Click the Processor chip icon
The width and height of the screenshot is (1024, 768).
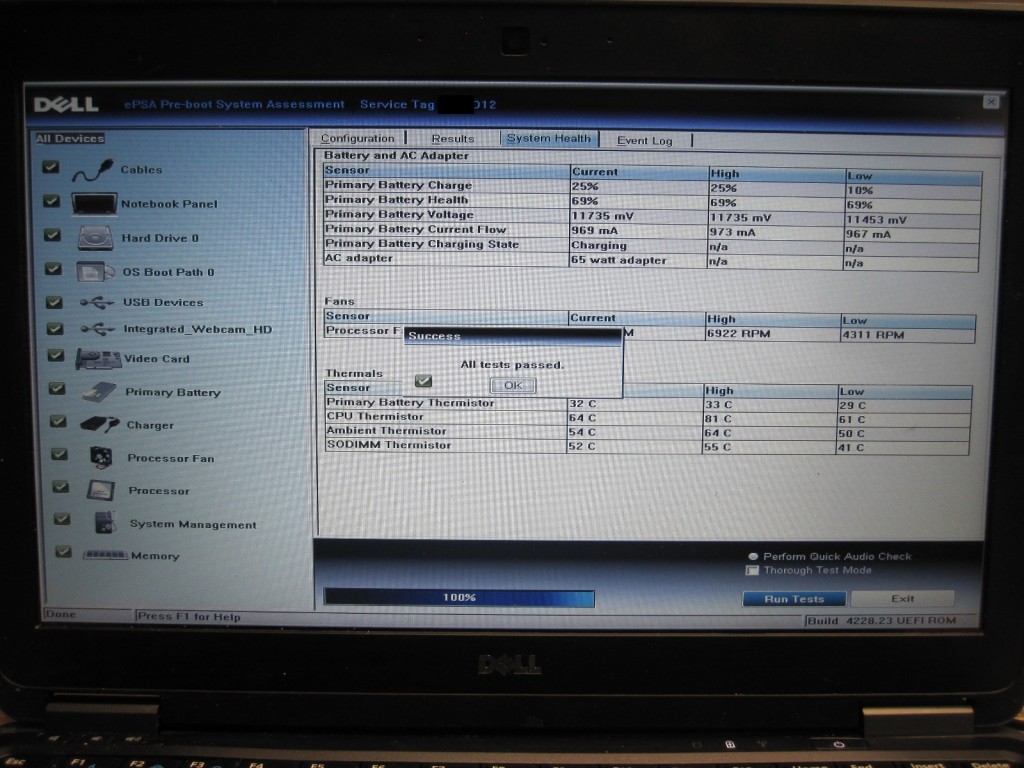click(101, 490)
